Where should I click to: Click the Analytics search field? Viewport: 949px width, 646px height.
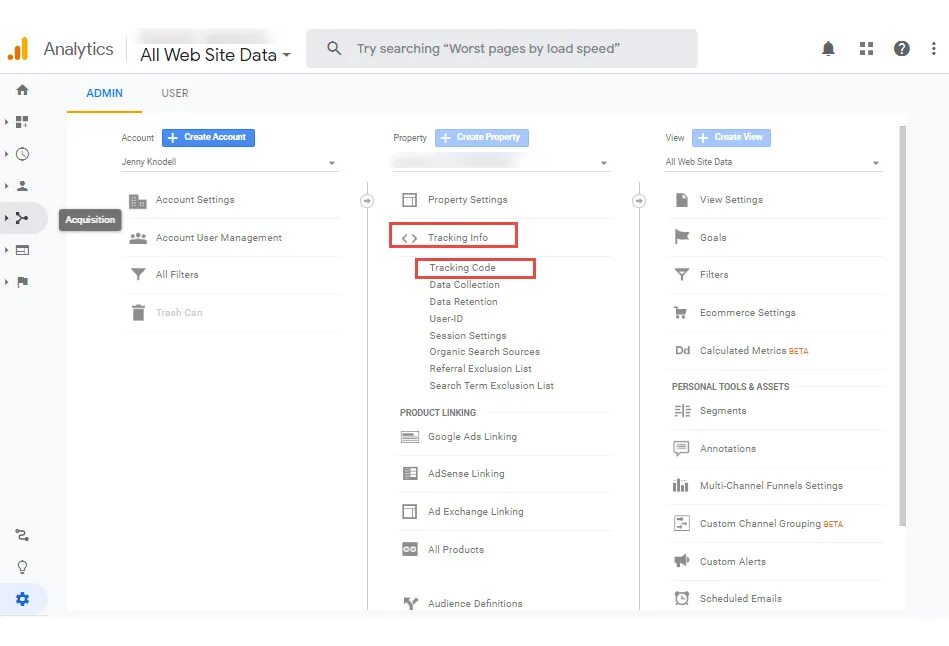coord(502,48)
